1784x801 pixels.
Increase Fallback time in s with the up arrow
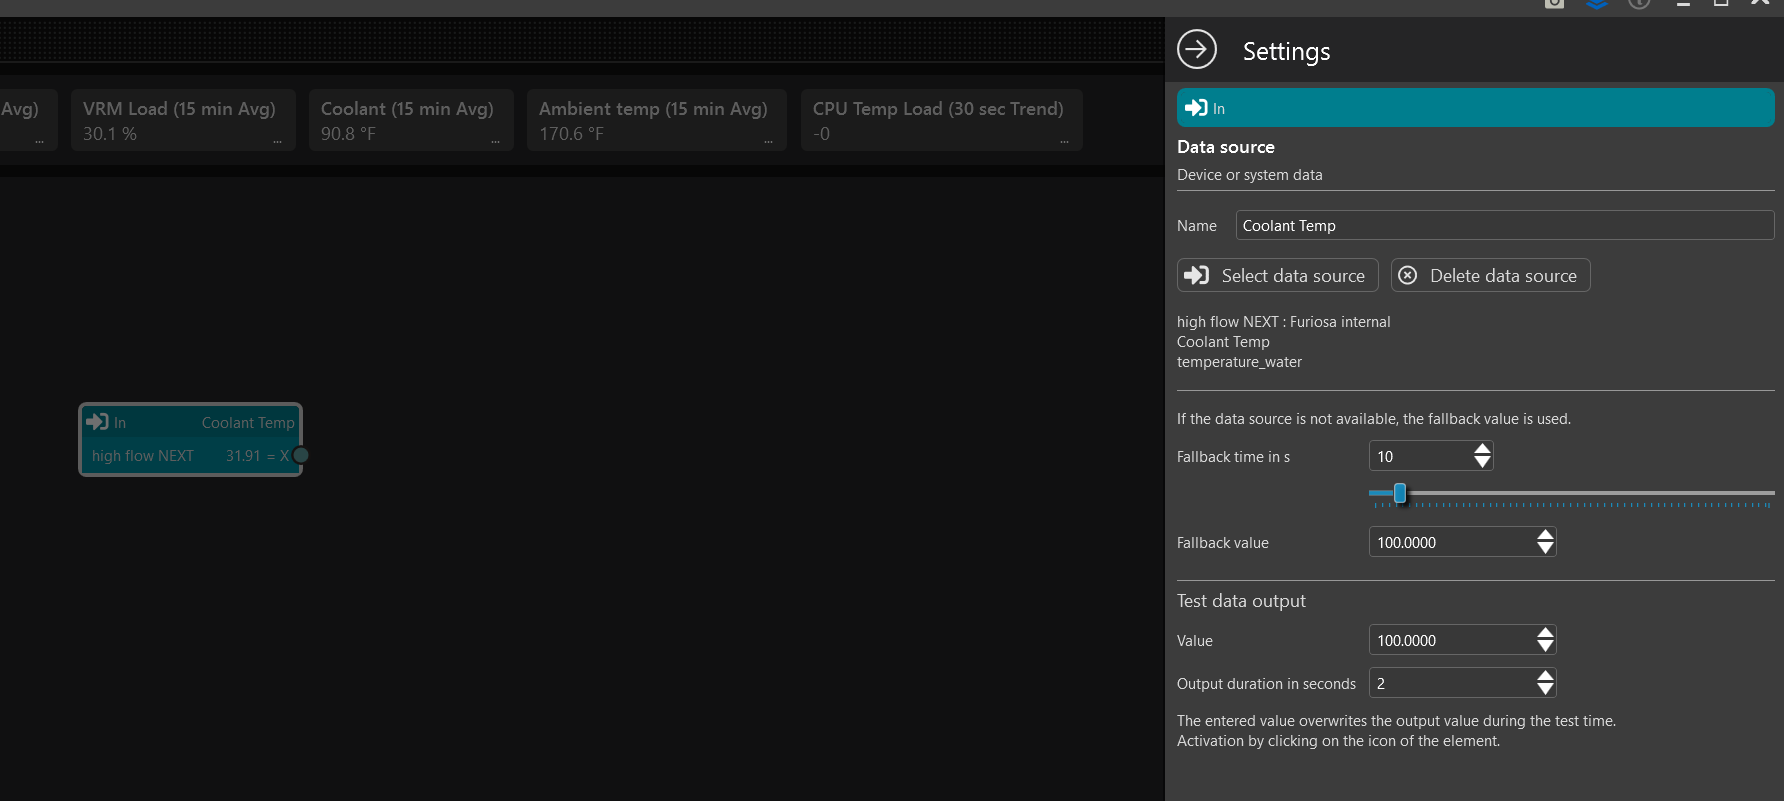click(x=1482, y=450)
